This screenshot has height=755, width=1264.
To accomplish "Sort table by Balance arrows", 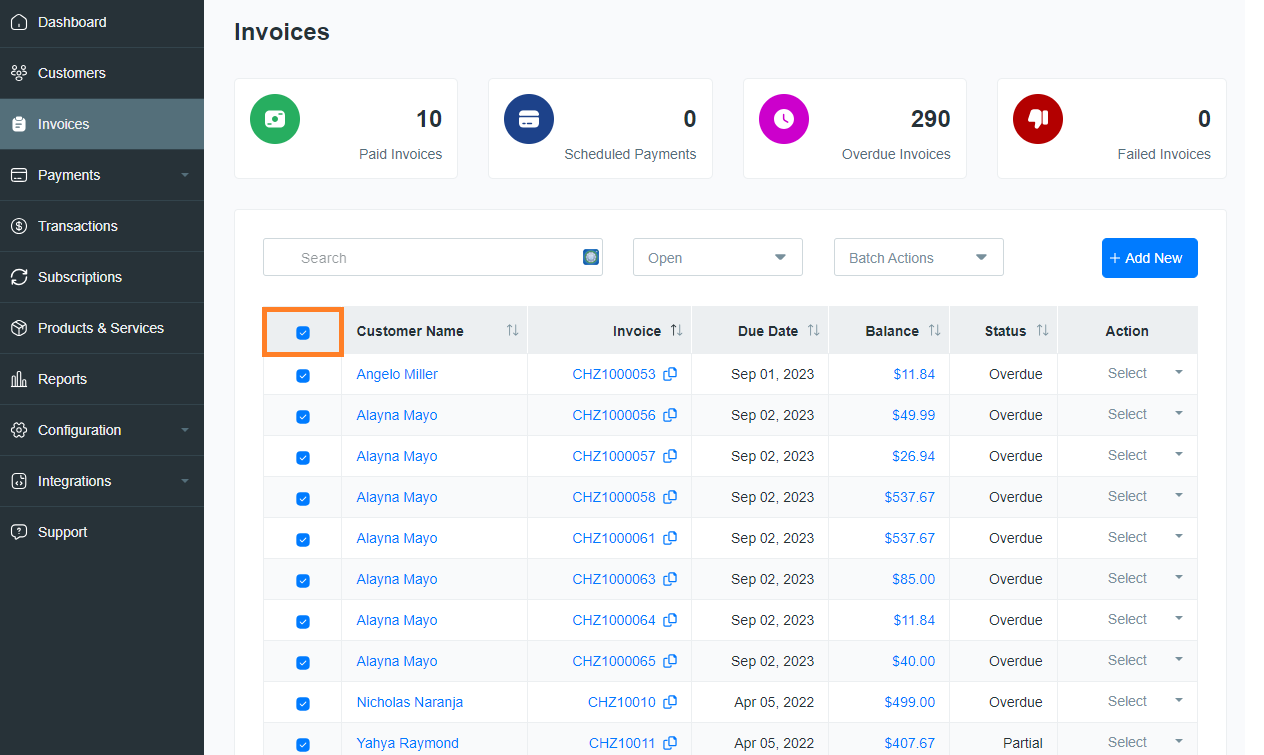I will (x=934, y=331).
